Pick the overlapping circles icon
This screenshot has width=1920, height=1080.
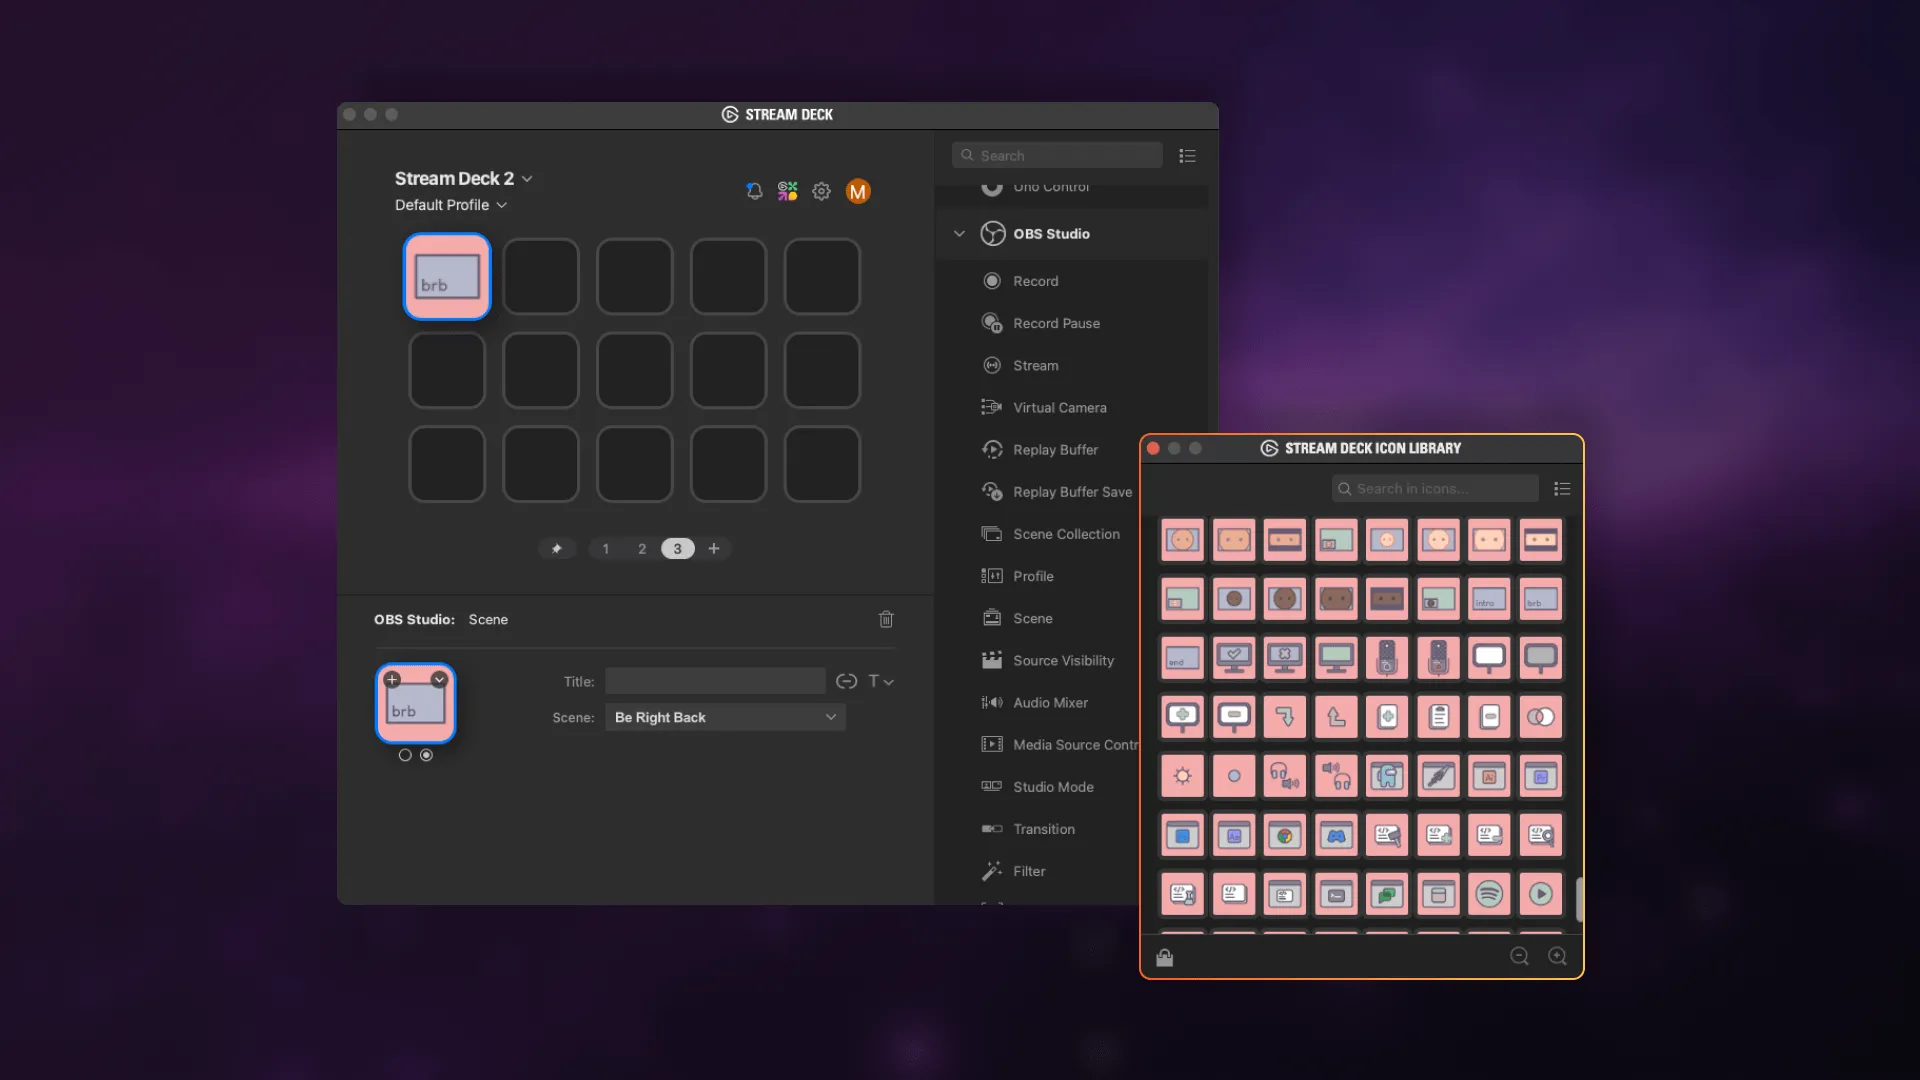coord(1541,717)
